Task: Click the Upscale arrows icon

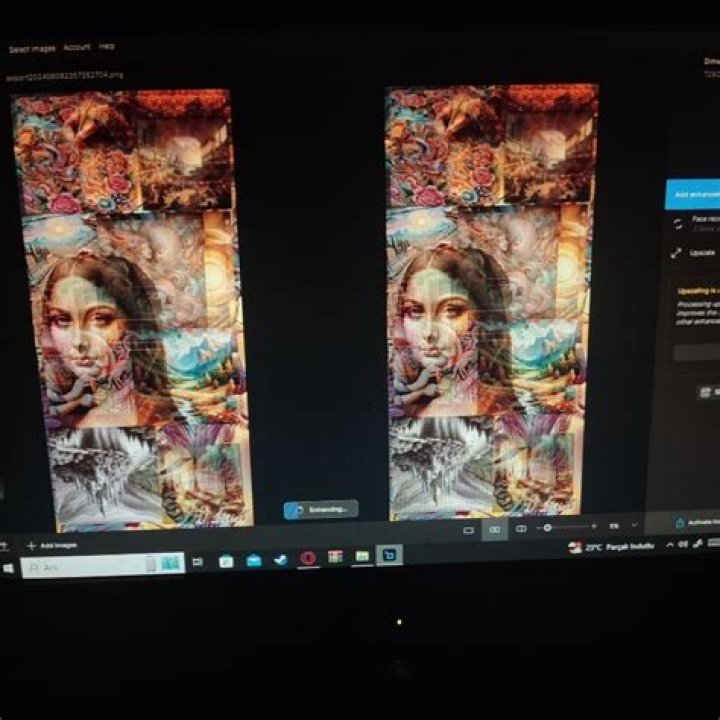Action: (x=676, y=253)
